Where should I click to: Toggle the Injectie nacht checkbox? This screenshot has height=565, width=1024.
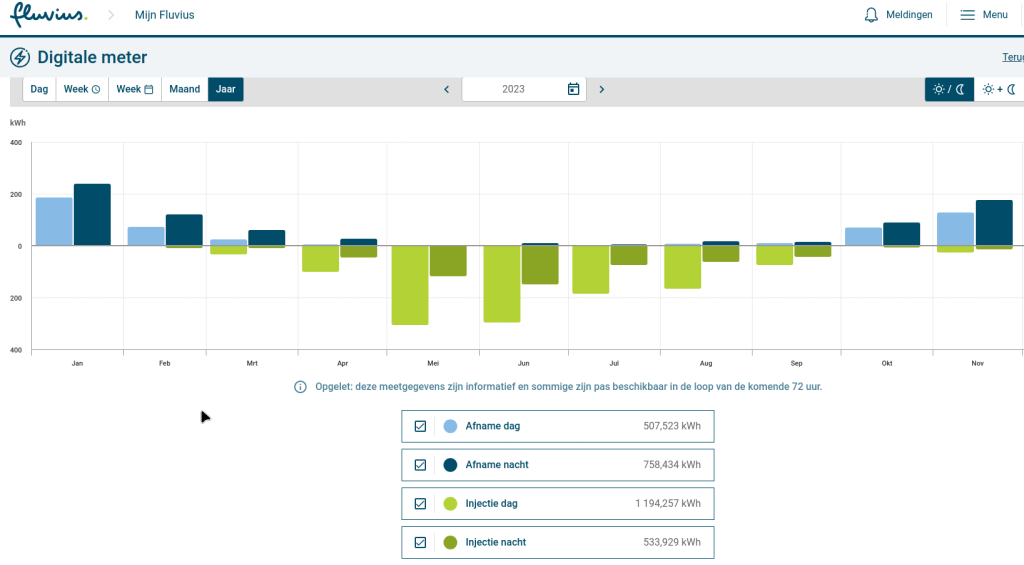[420, 542]
